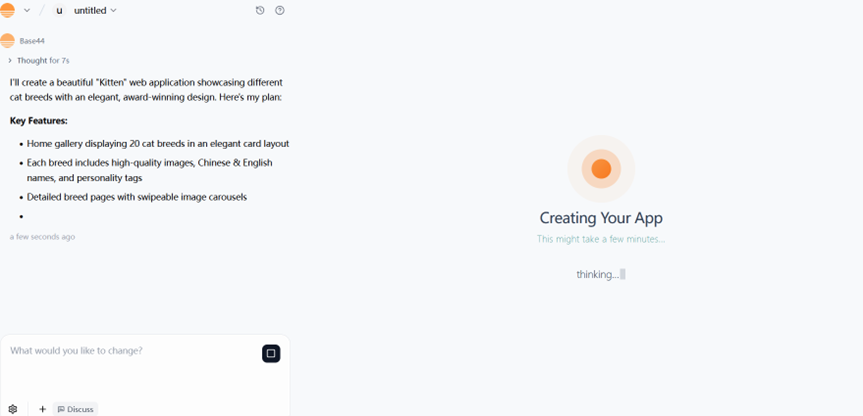The width and height of the screenshot is (863, 416).
Task: Click the "thinking..." status text
Action: pos(598,274)
